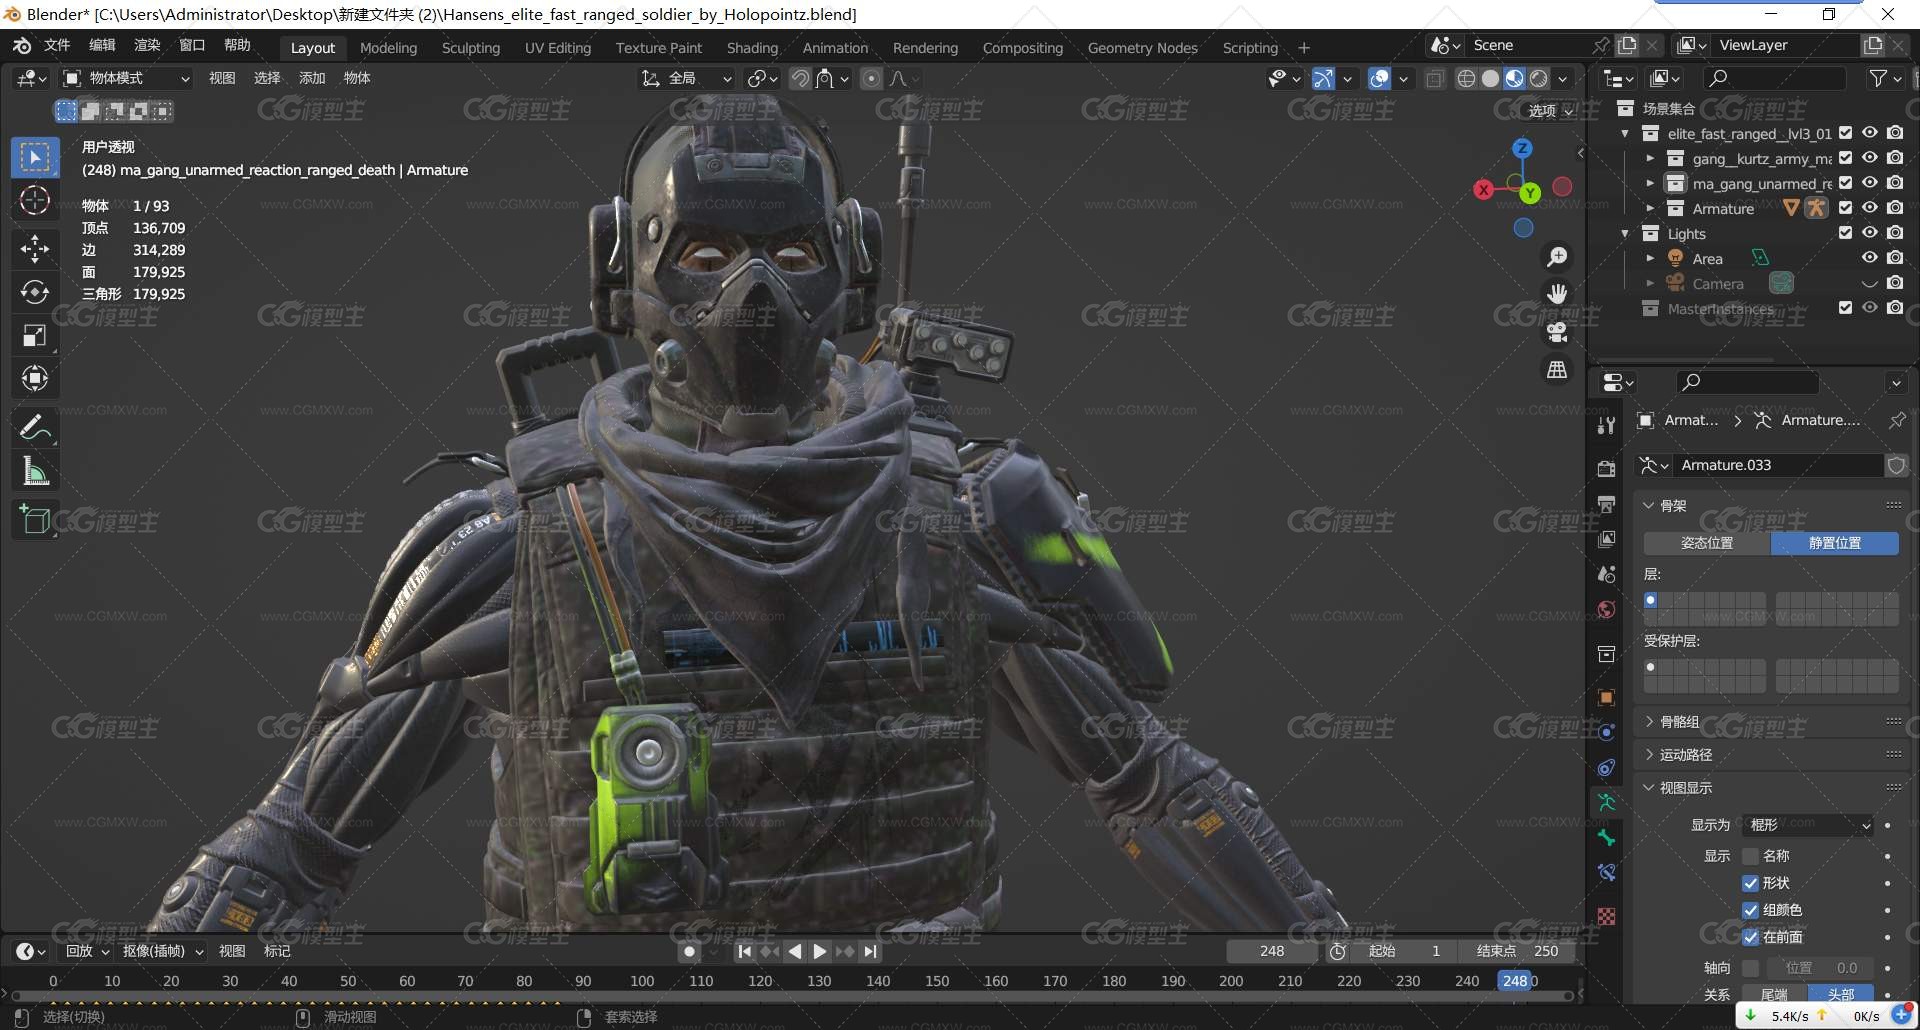Open the Tool properties tab
This screenshot has height=1030, width=1920.
[1606, 425]
